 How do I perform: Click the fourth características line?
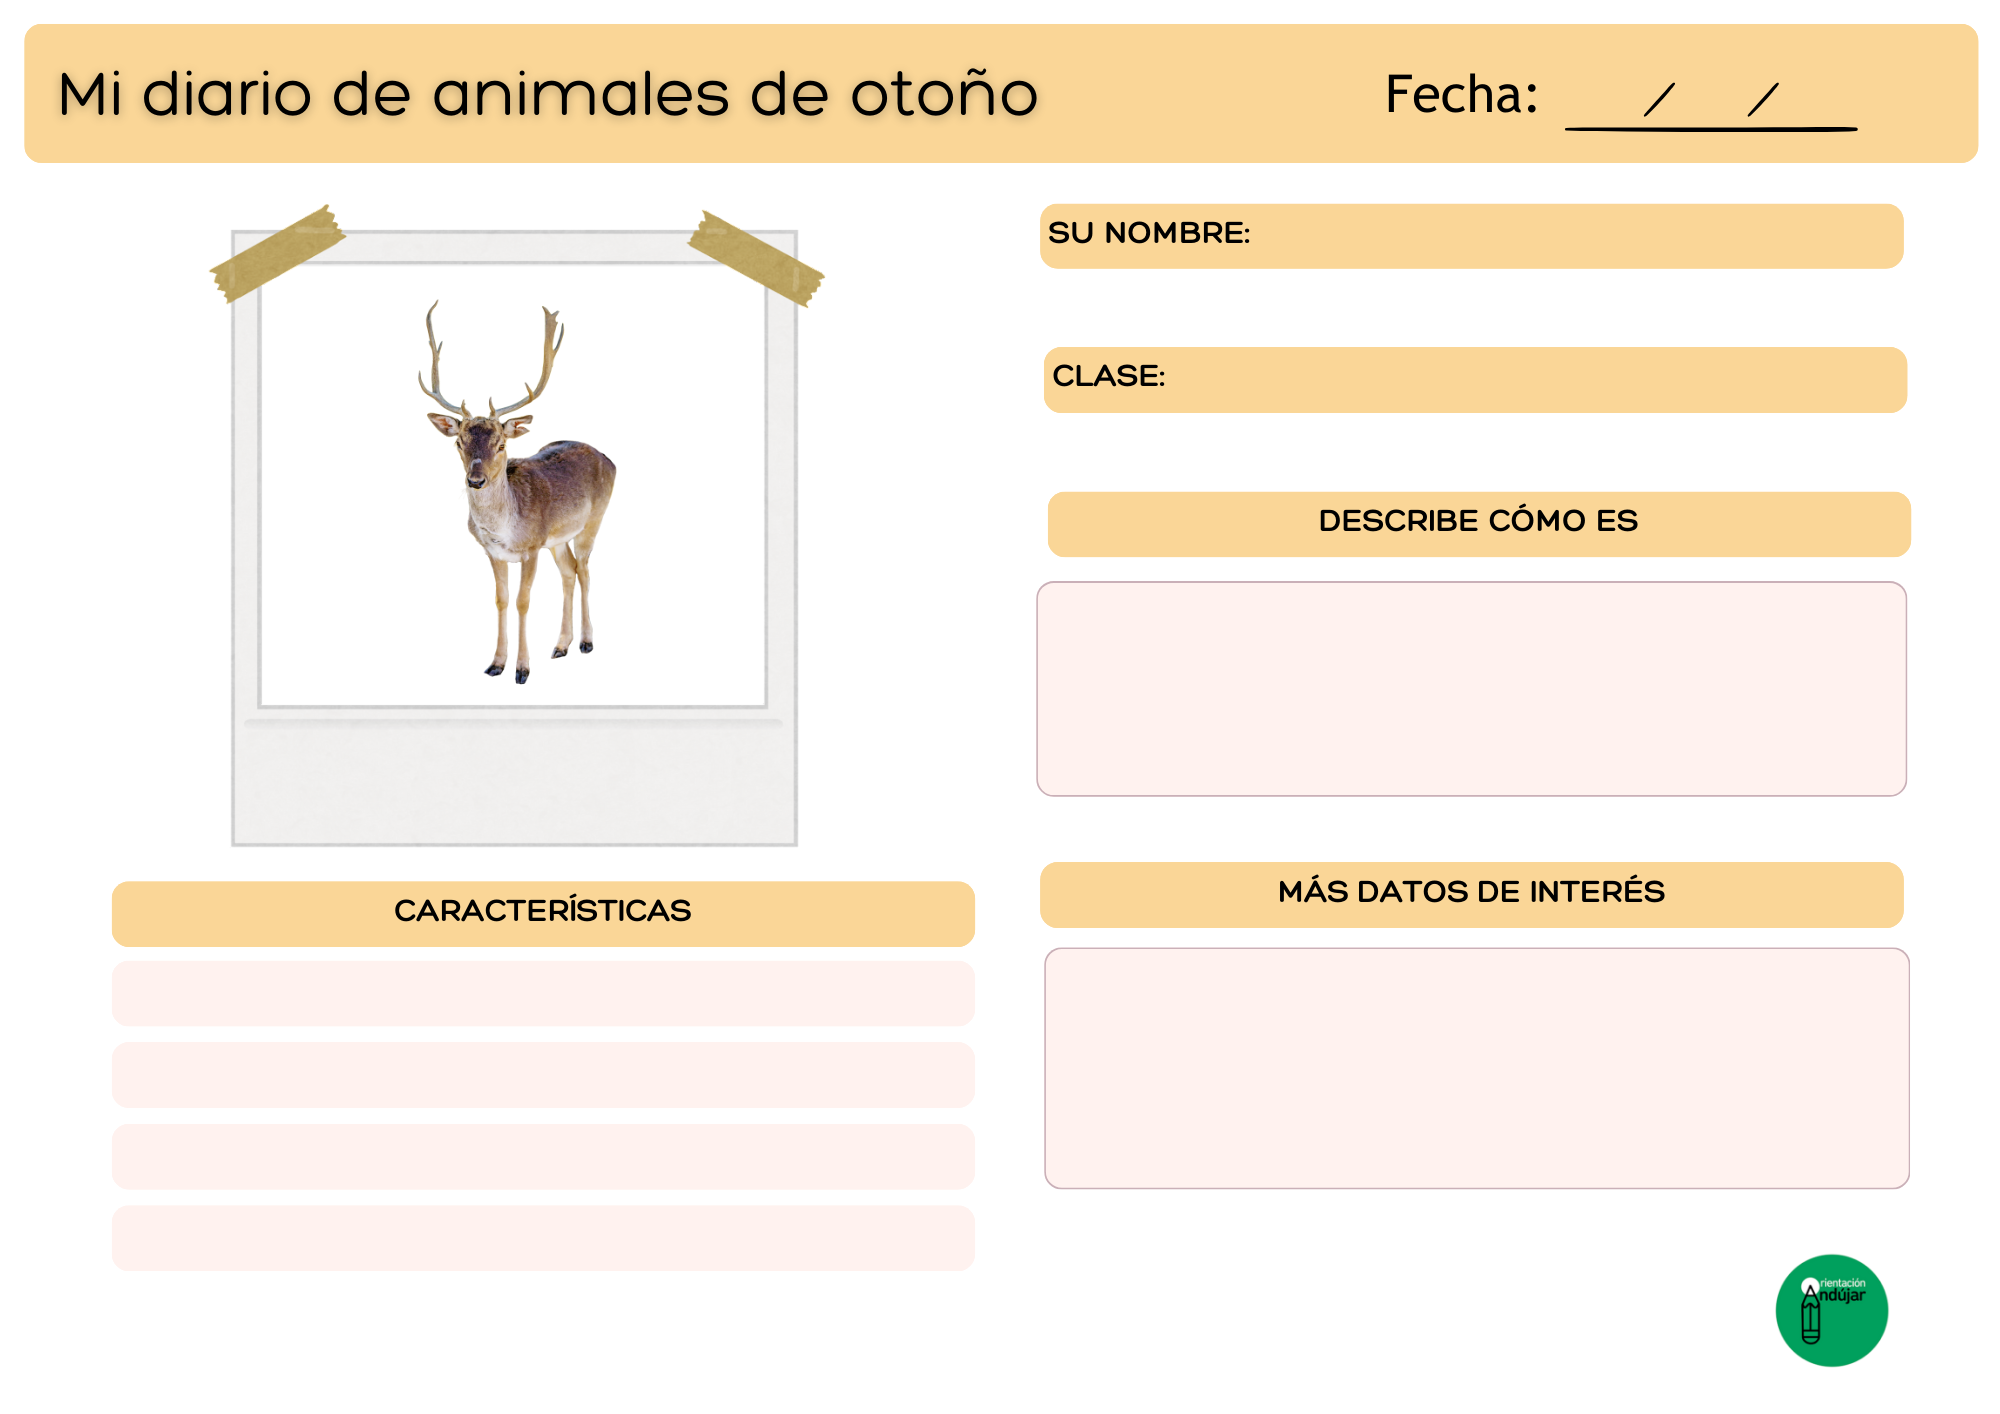(543, 1238)
